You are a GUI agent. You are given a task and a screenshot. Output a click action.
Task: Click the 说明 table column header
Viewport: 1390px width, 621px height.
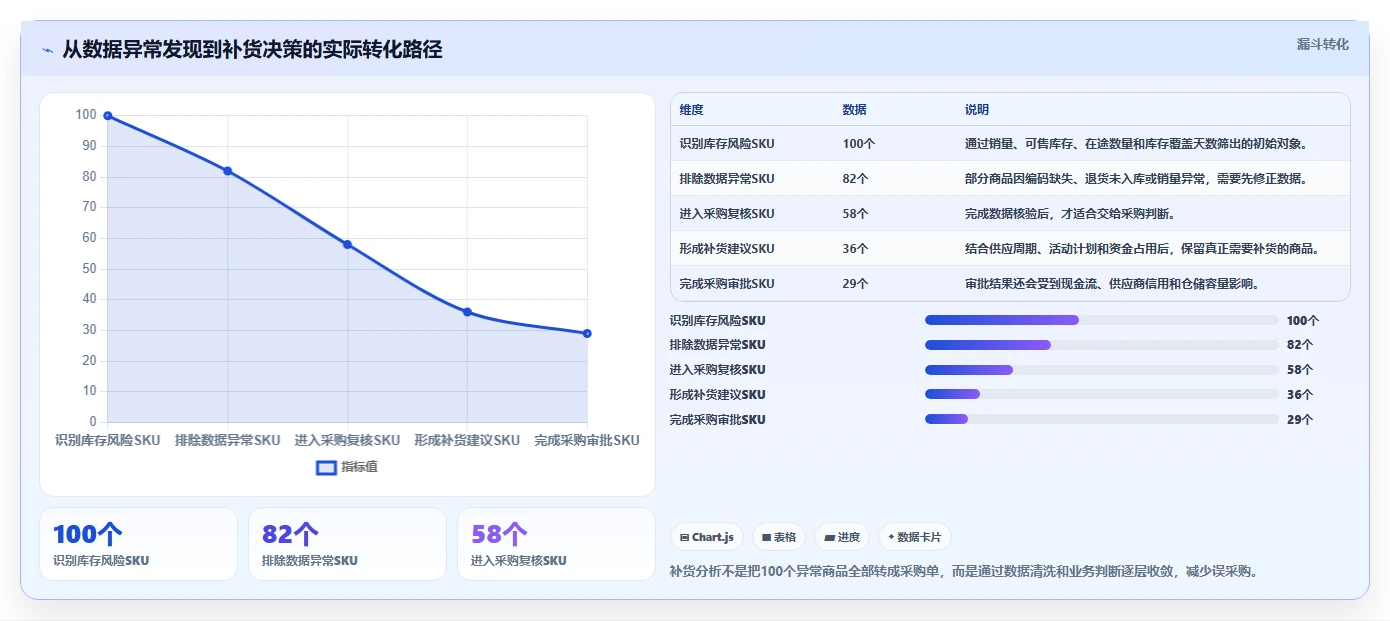coord(976,110)
